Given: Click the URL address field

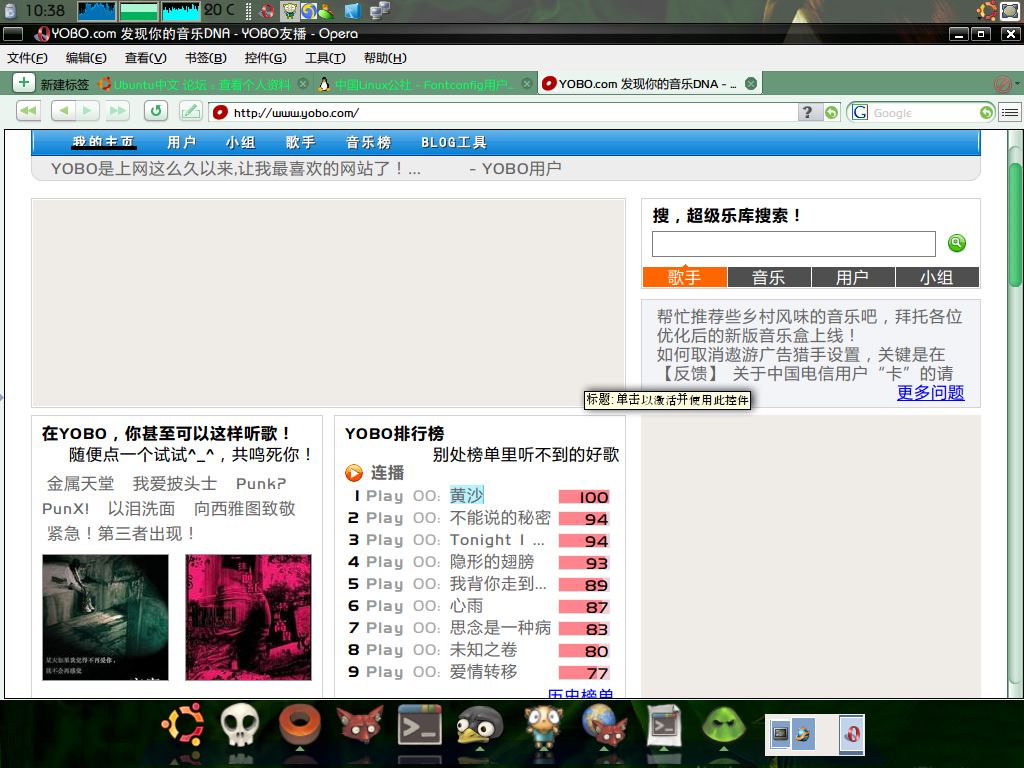Looking at the screenshot, I should coord(503,112).
